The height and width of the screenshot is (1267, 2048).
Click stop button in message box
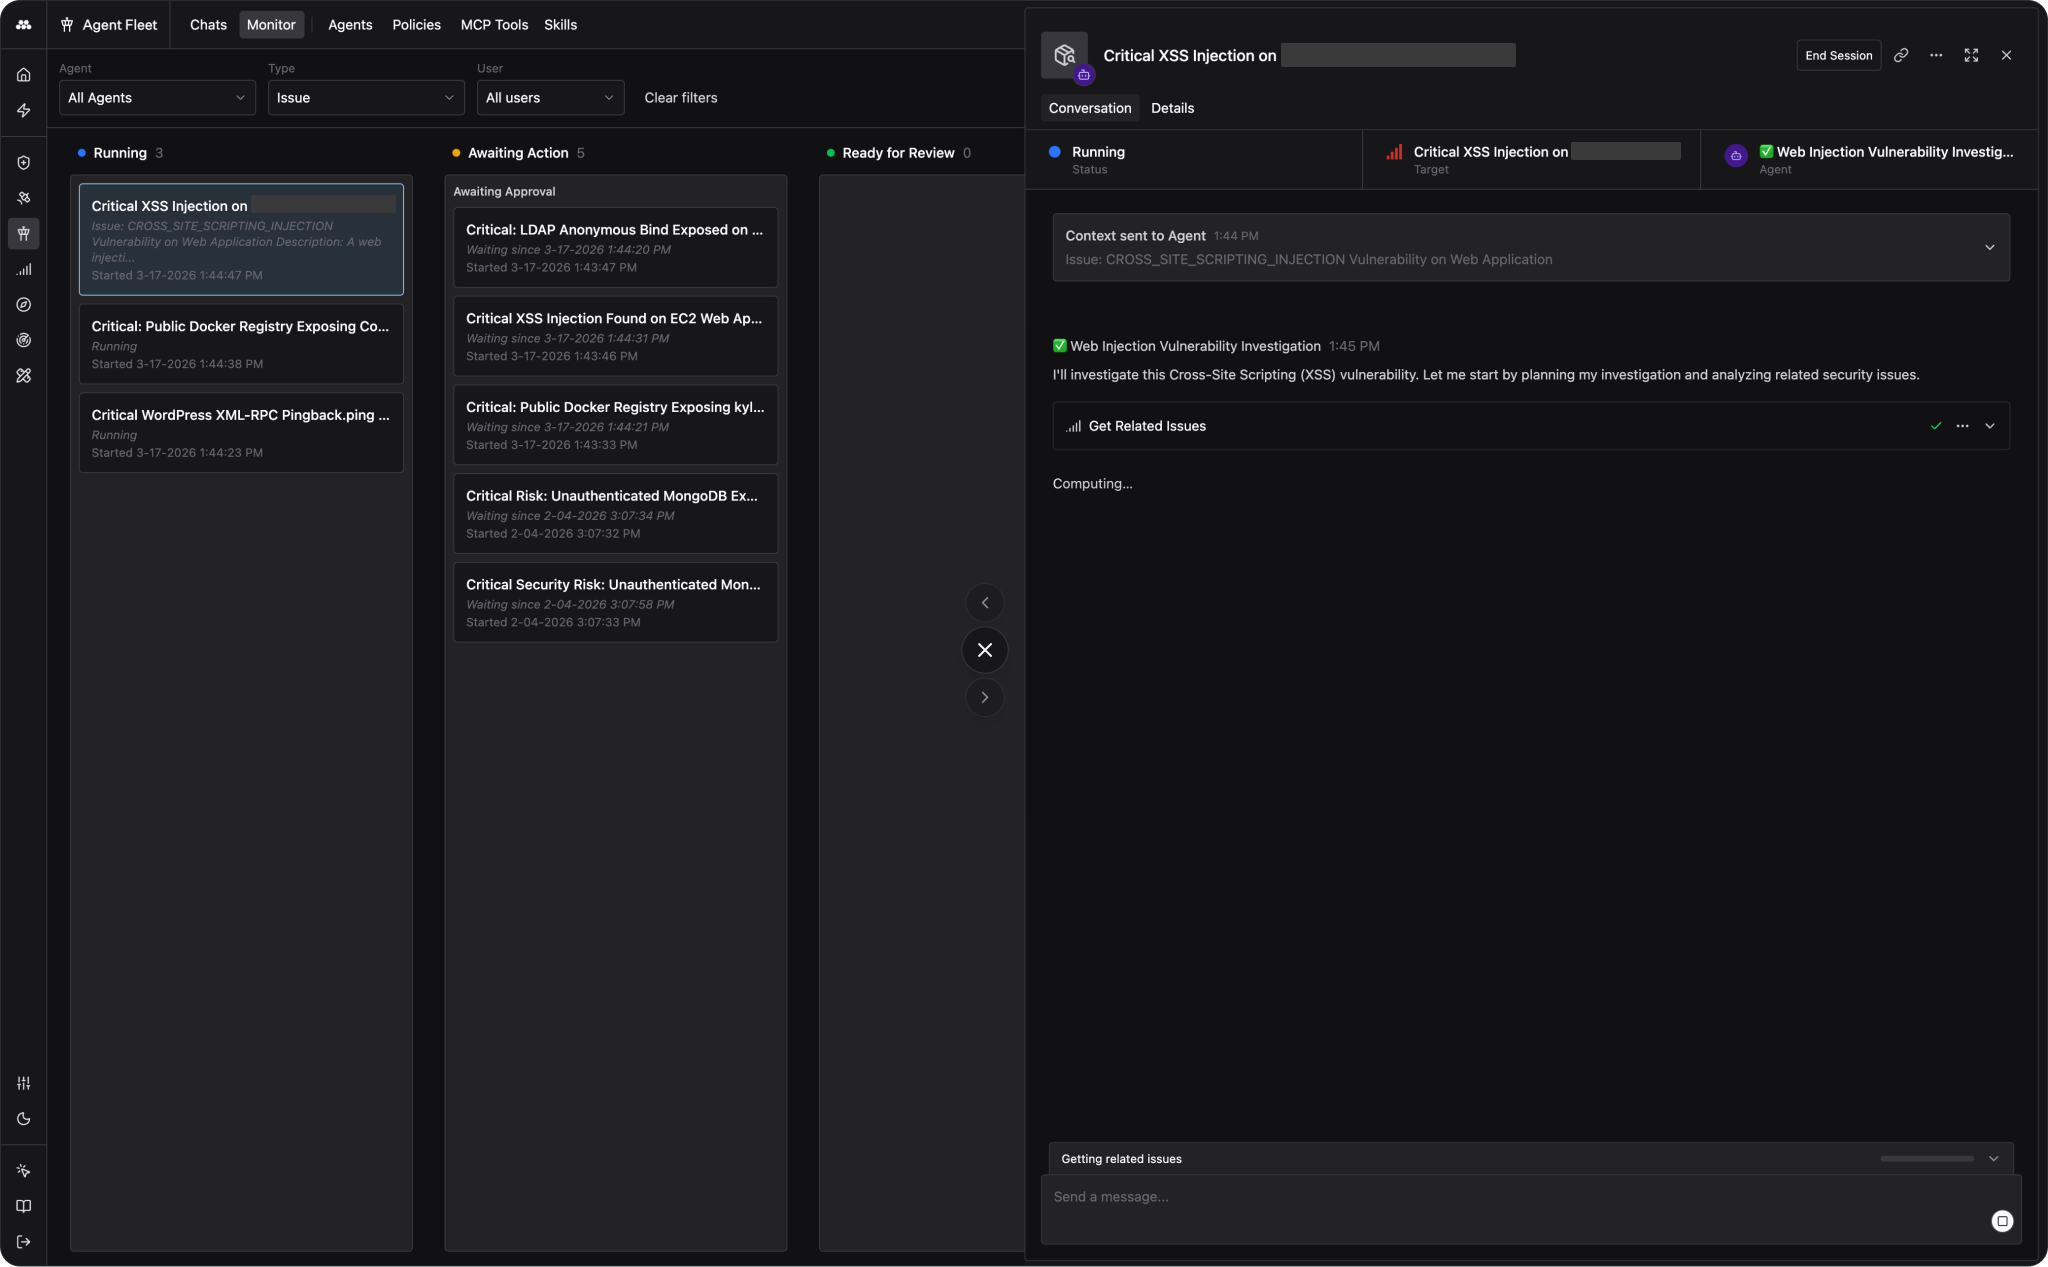tap(2001, 1221)
